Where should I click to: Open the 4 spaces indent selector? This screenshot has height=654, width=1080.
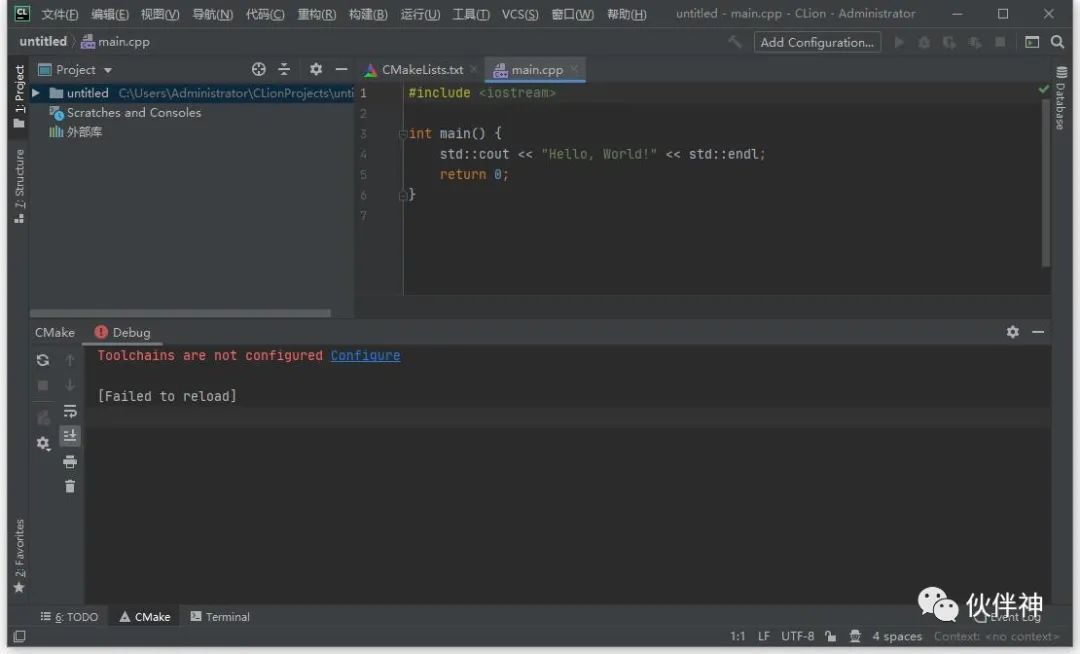coord(897,636)
